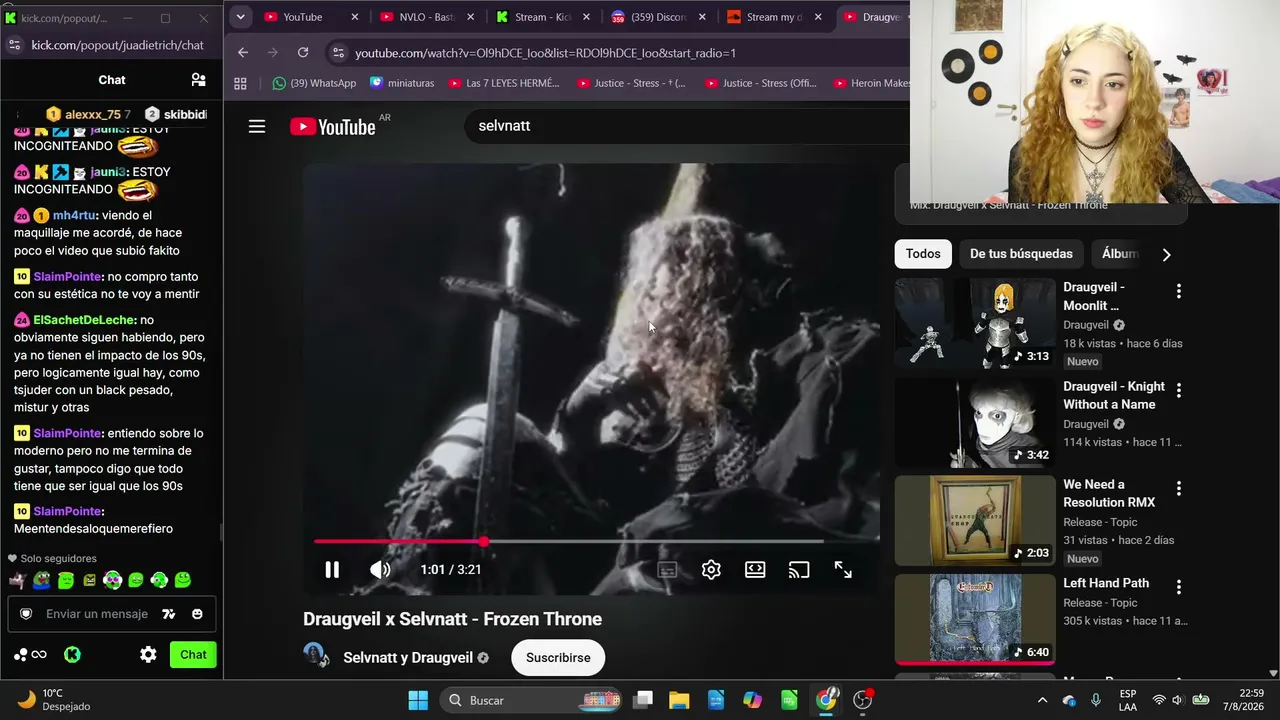1280x720 pixels.
Task: Open the Left Hand Path video
Action: pyautogui.click(x=975, y=618)
